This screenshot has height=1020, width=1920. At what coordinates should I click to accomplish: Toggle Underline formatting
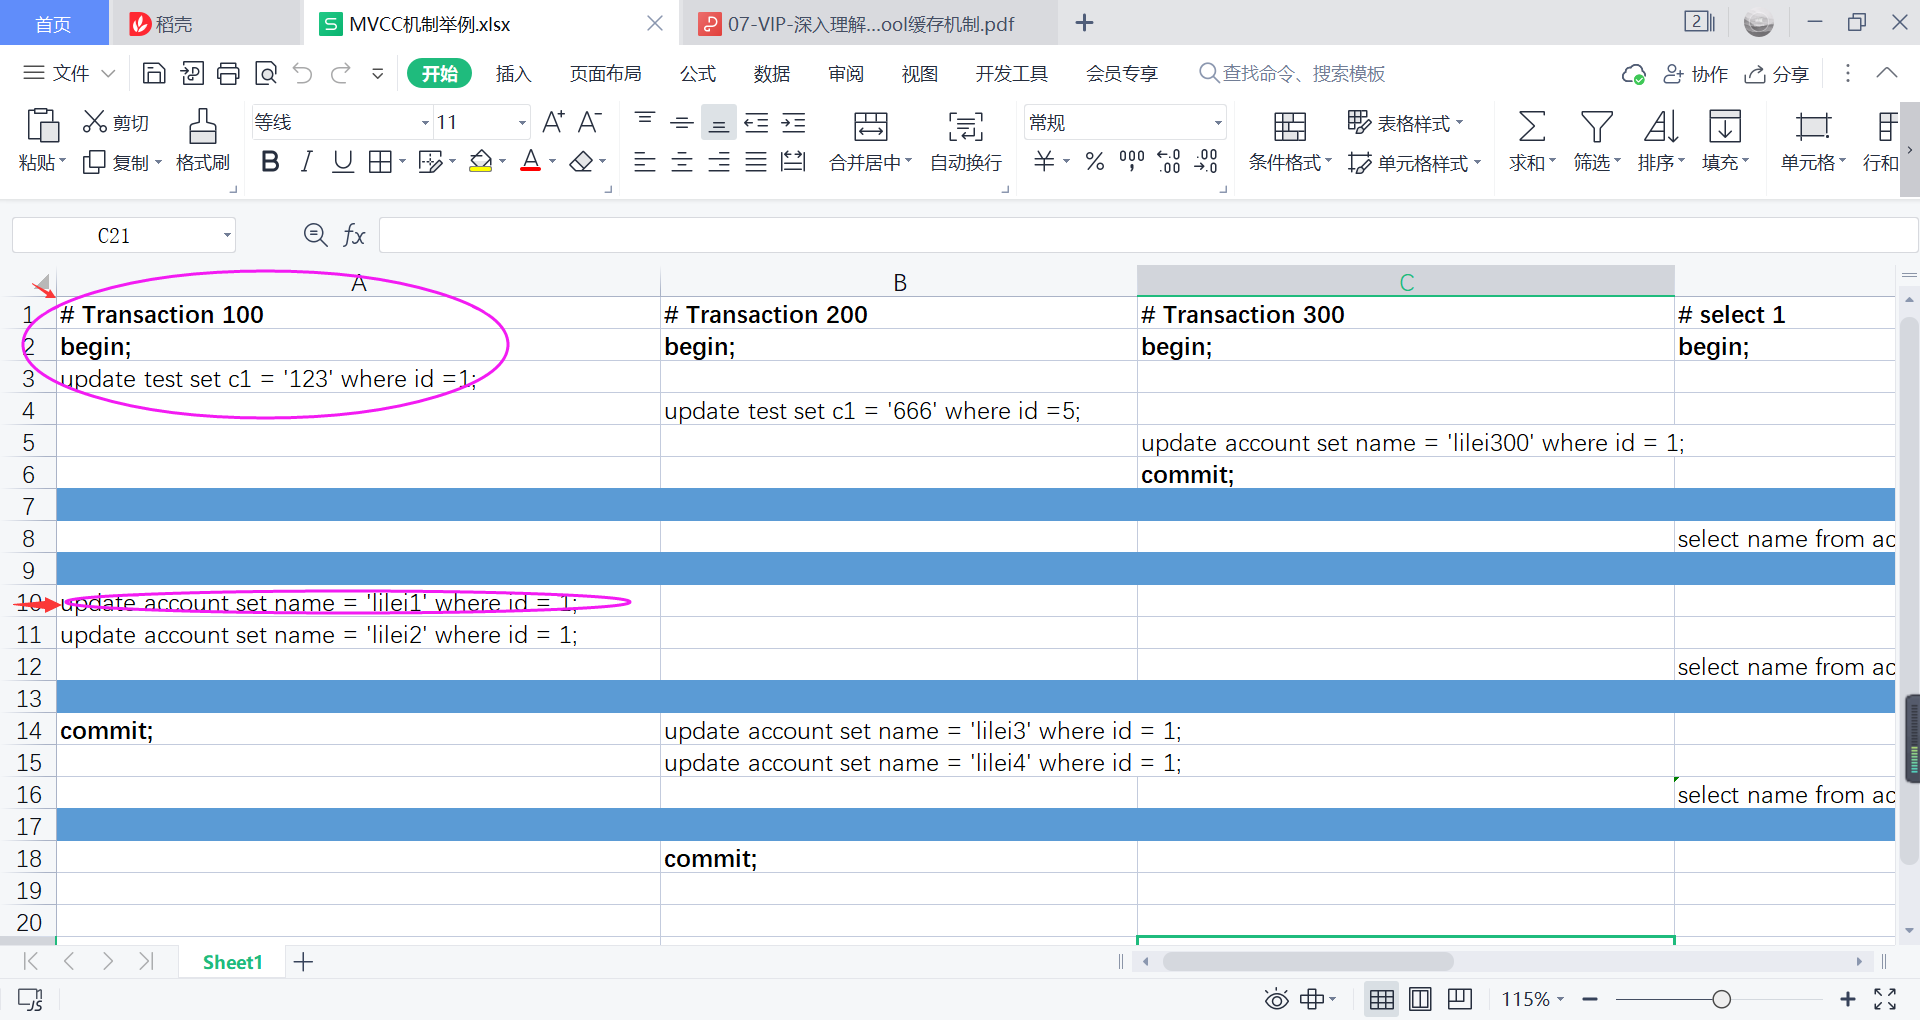[x=343, y=162]
